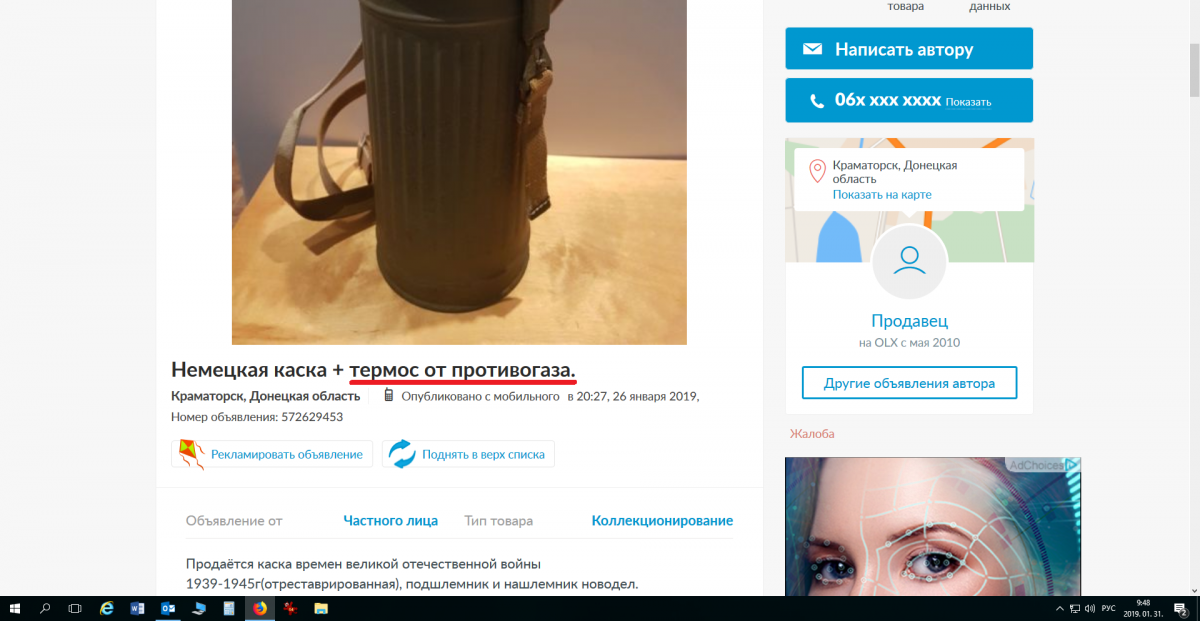1200x621 pixels.
Task: Open the taskbar clock and calendar
Action: click(1142, 608)
